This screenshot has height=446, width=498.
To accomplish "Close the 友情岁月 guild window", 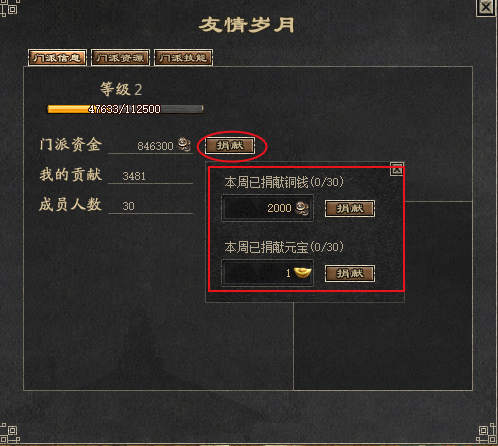I will pyautogui.click(x=485, y=7).
